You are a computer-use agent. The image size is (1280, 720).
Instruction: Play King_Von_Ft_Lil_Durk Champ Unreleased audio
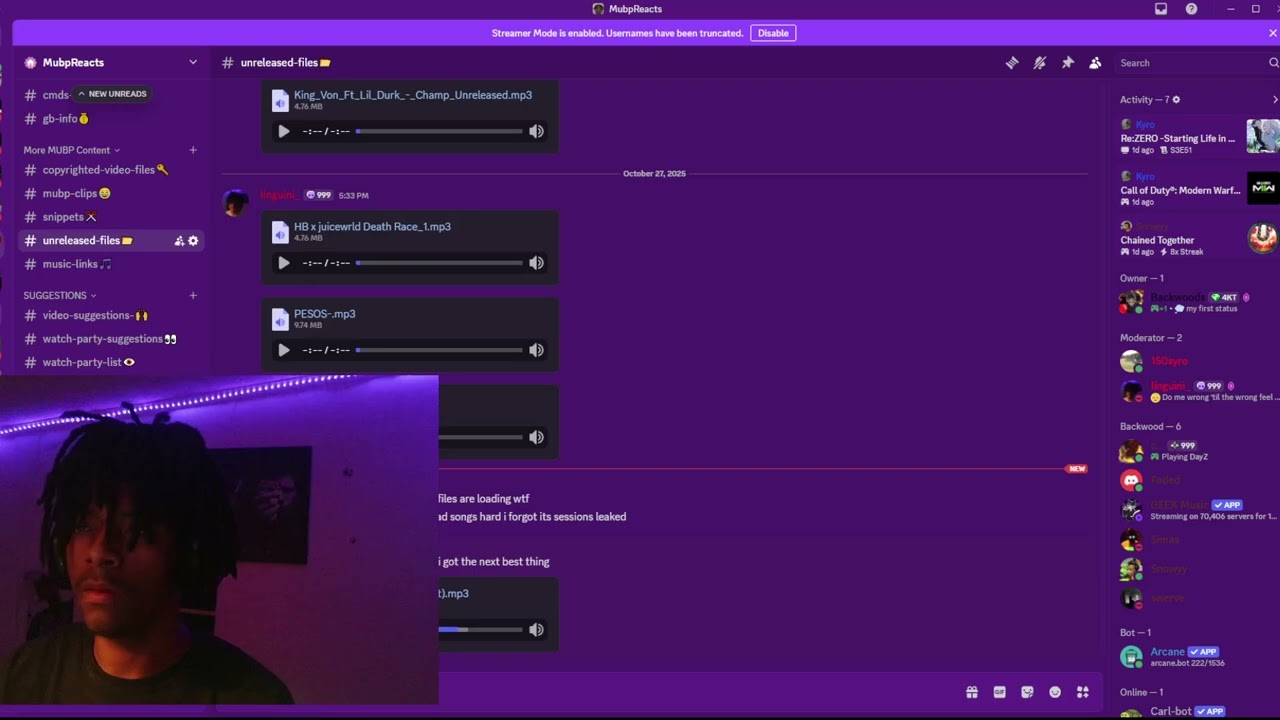click(284, 131)
